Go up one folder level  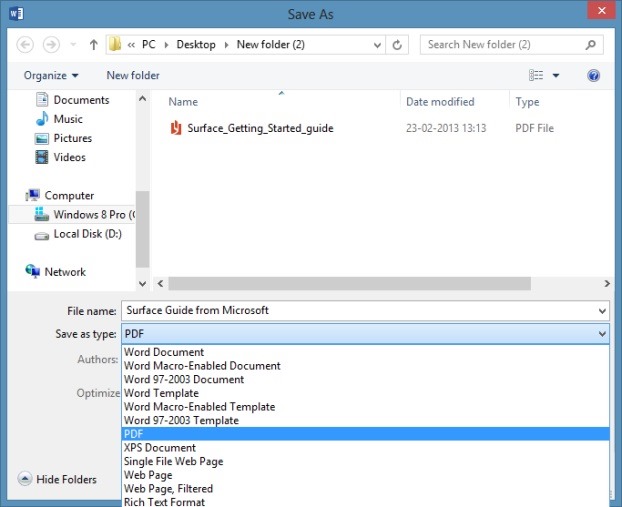click(94, 44)
